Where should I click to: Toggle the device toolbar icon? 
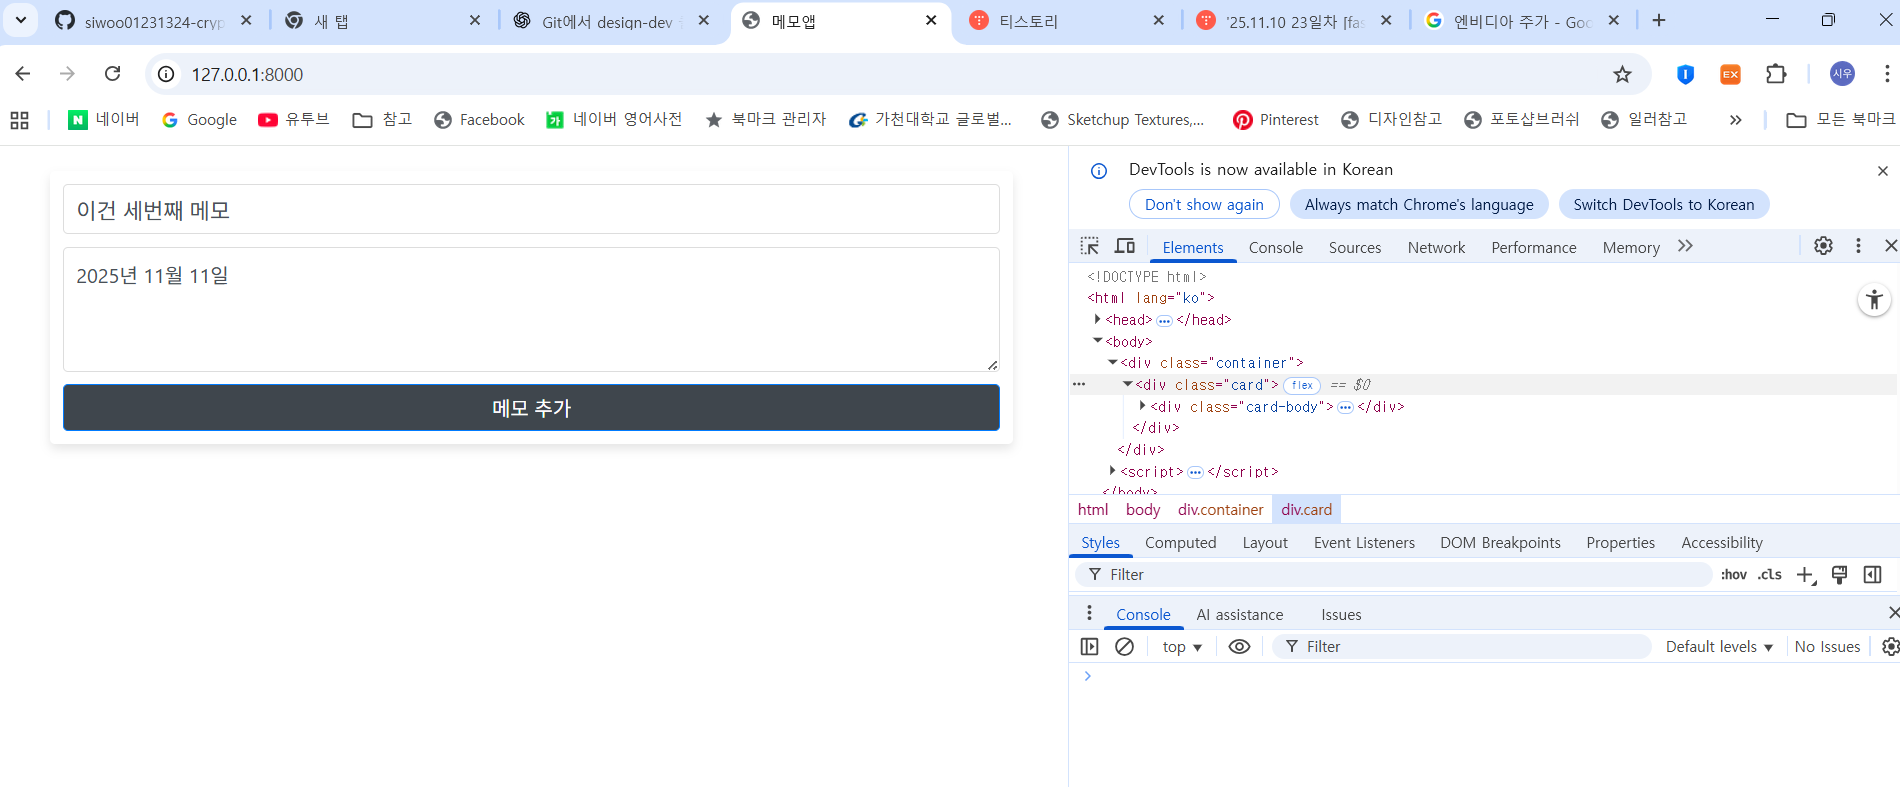click(x=1125, y=246)
